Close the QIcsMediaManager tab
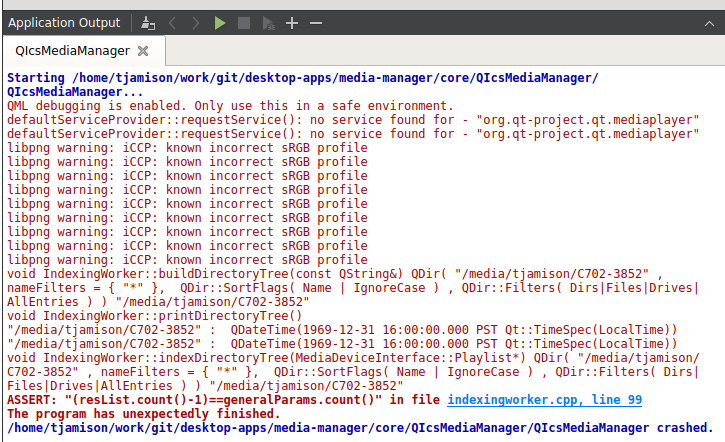725x442 pixels. tap(143, 51)
